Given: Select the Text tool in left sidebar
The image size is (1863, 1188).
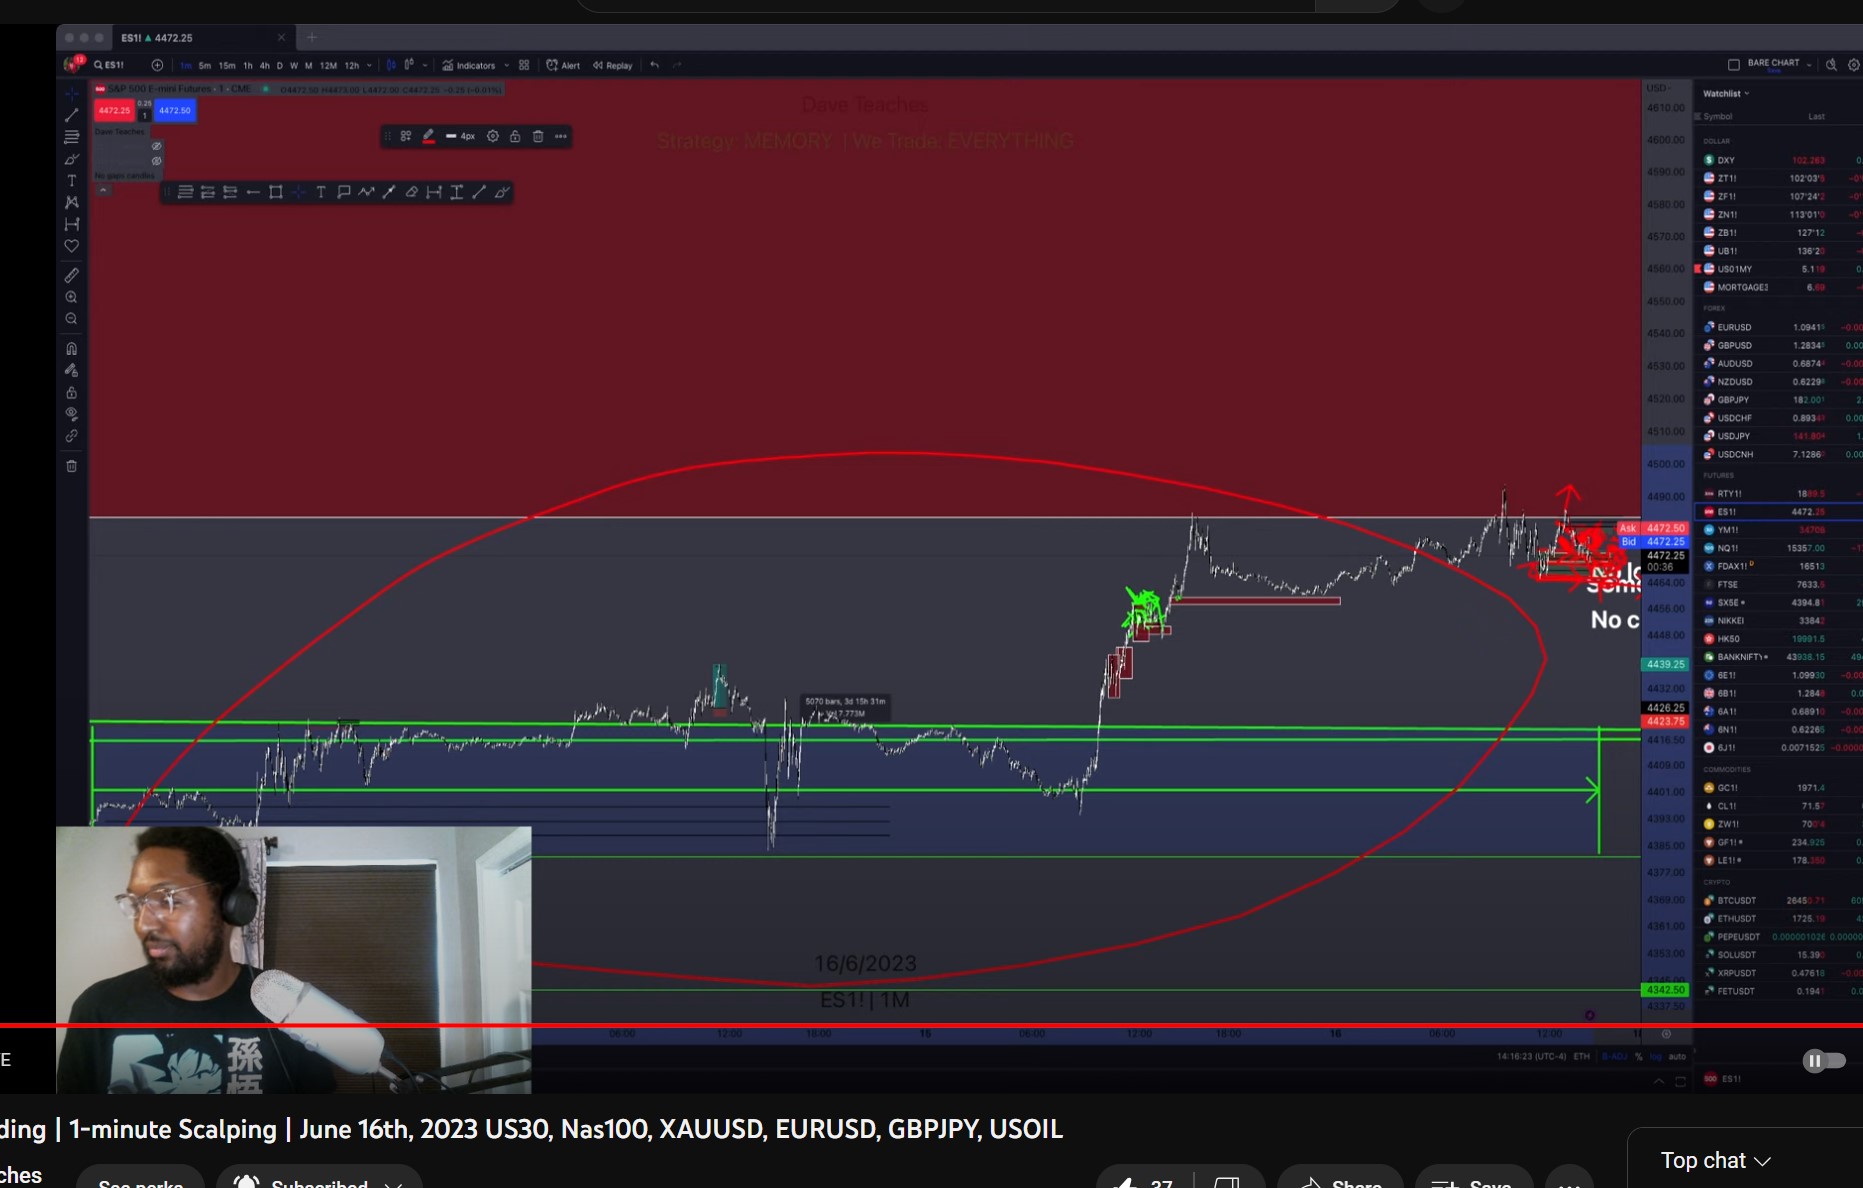Looking at the screenshot, I should [x=71, y=181].
